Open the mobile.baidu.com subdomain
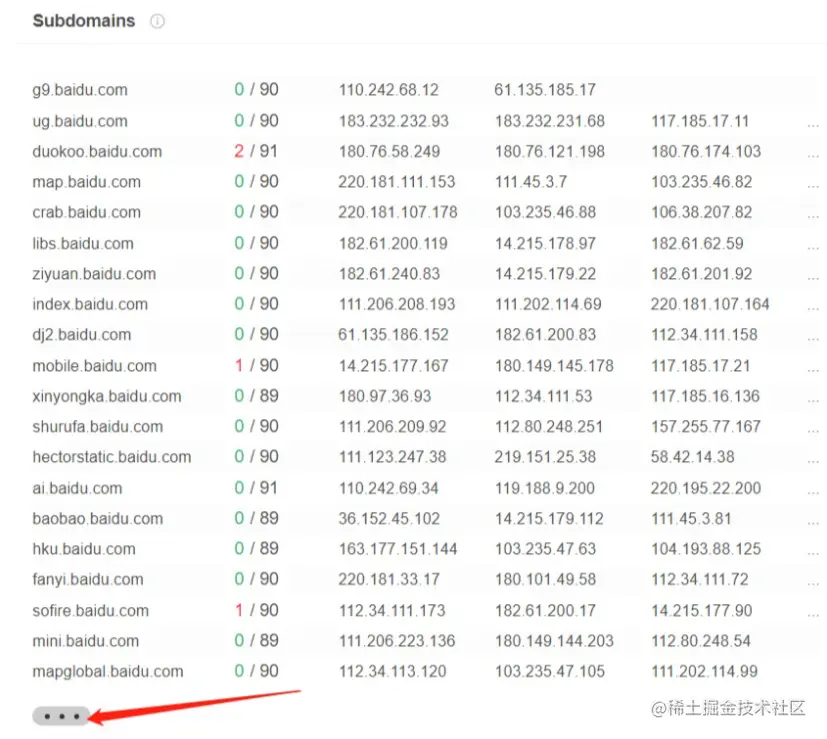 [94, 366]
